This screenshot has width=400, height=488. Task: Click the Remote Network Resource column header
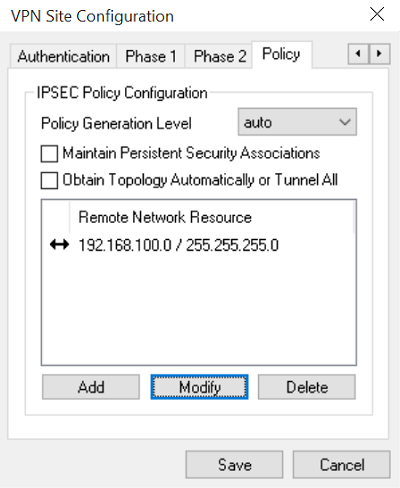click(x=211, y=217)
